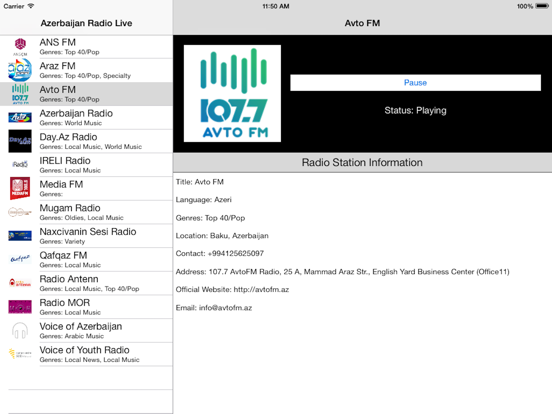
Task: Open the Official Website http://avtofm.az line
Action: click(x=232, y=290)
